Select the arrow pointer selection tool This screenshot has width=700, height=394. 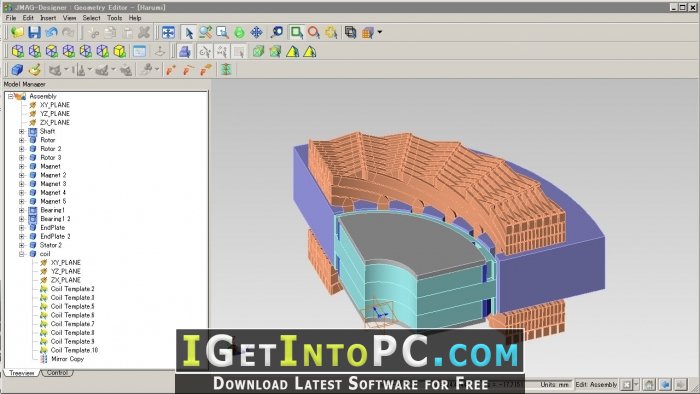coord(189,33)
